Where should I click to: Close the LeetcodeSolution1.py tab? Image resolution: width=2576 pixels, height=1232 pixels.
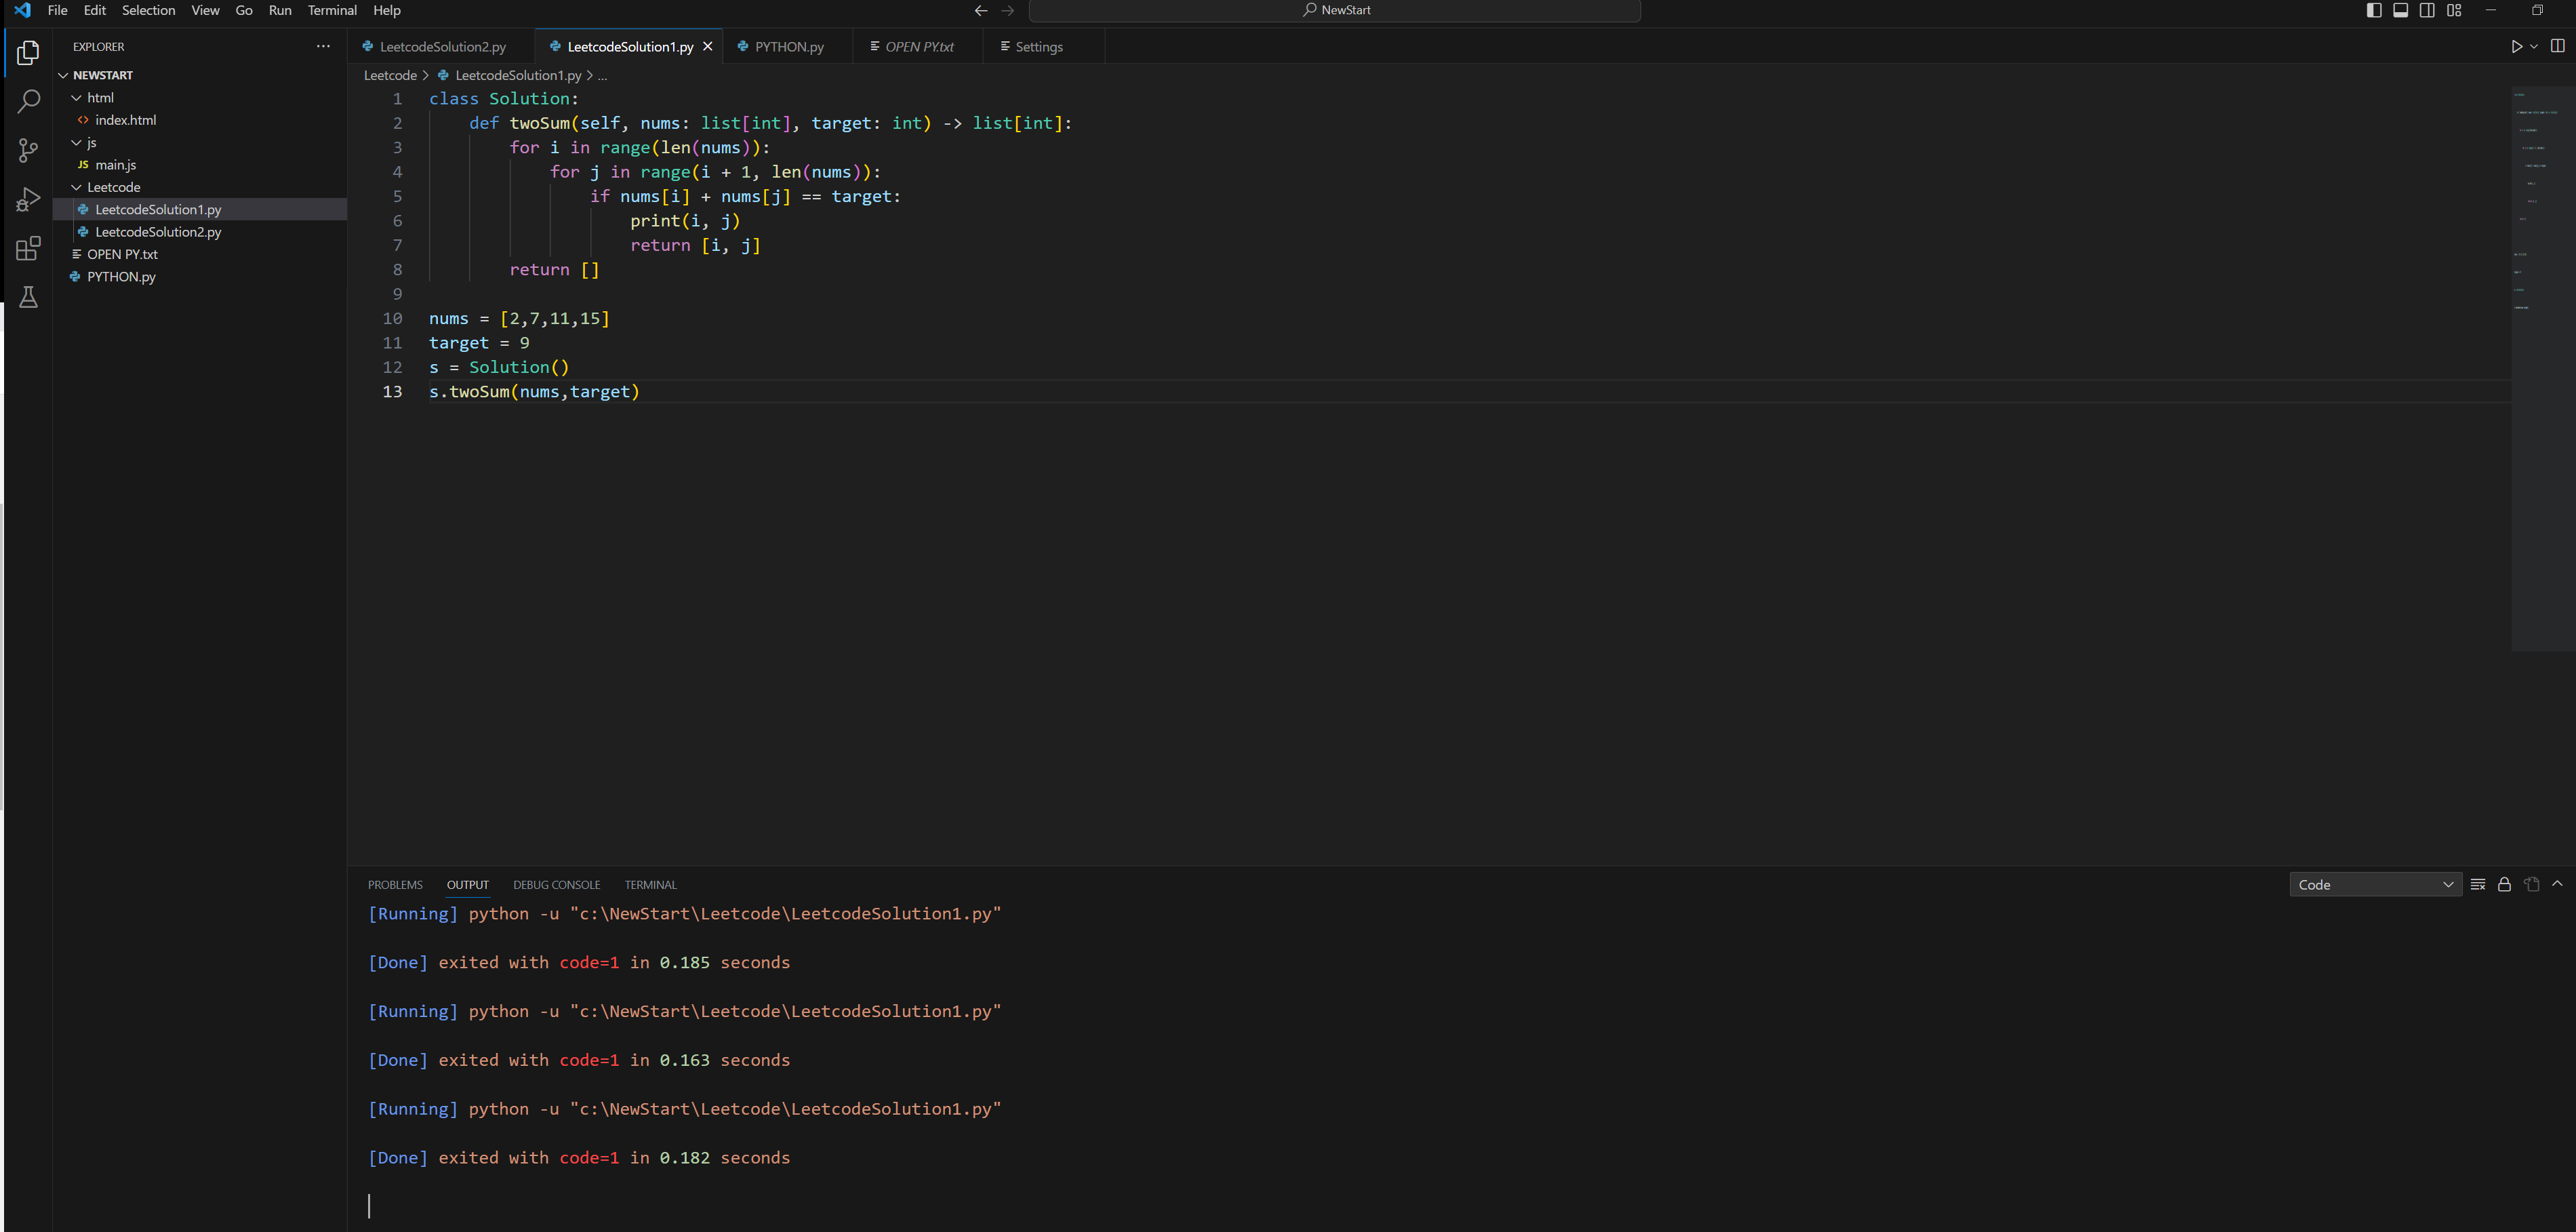[708, 46]
